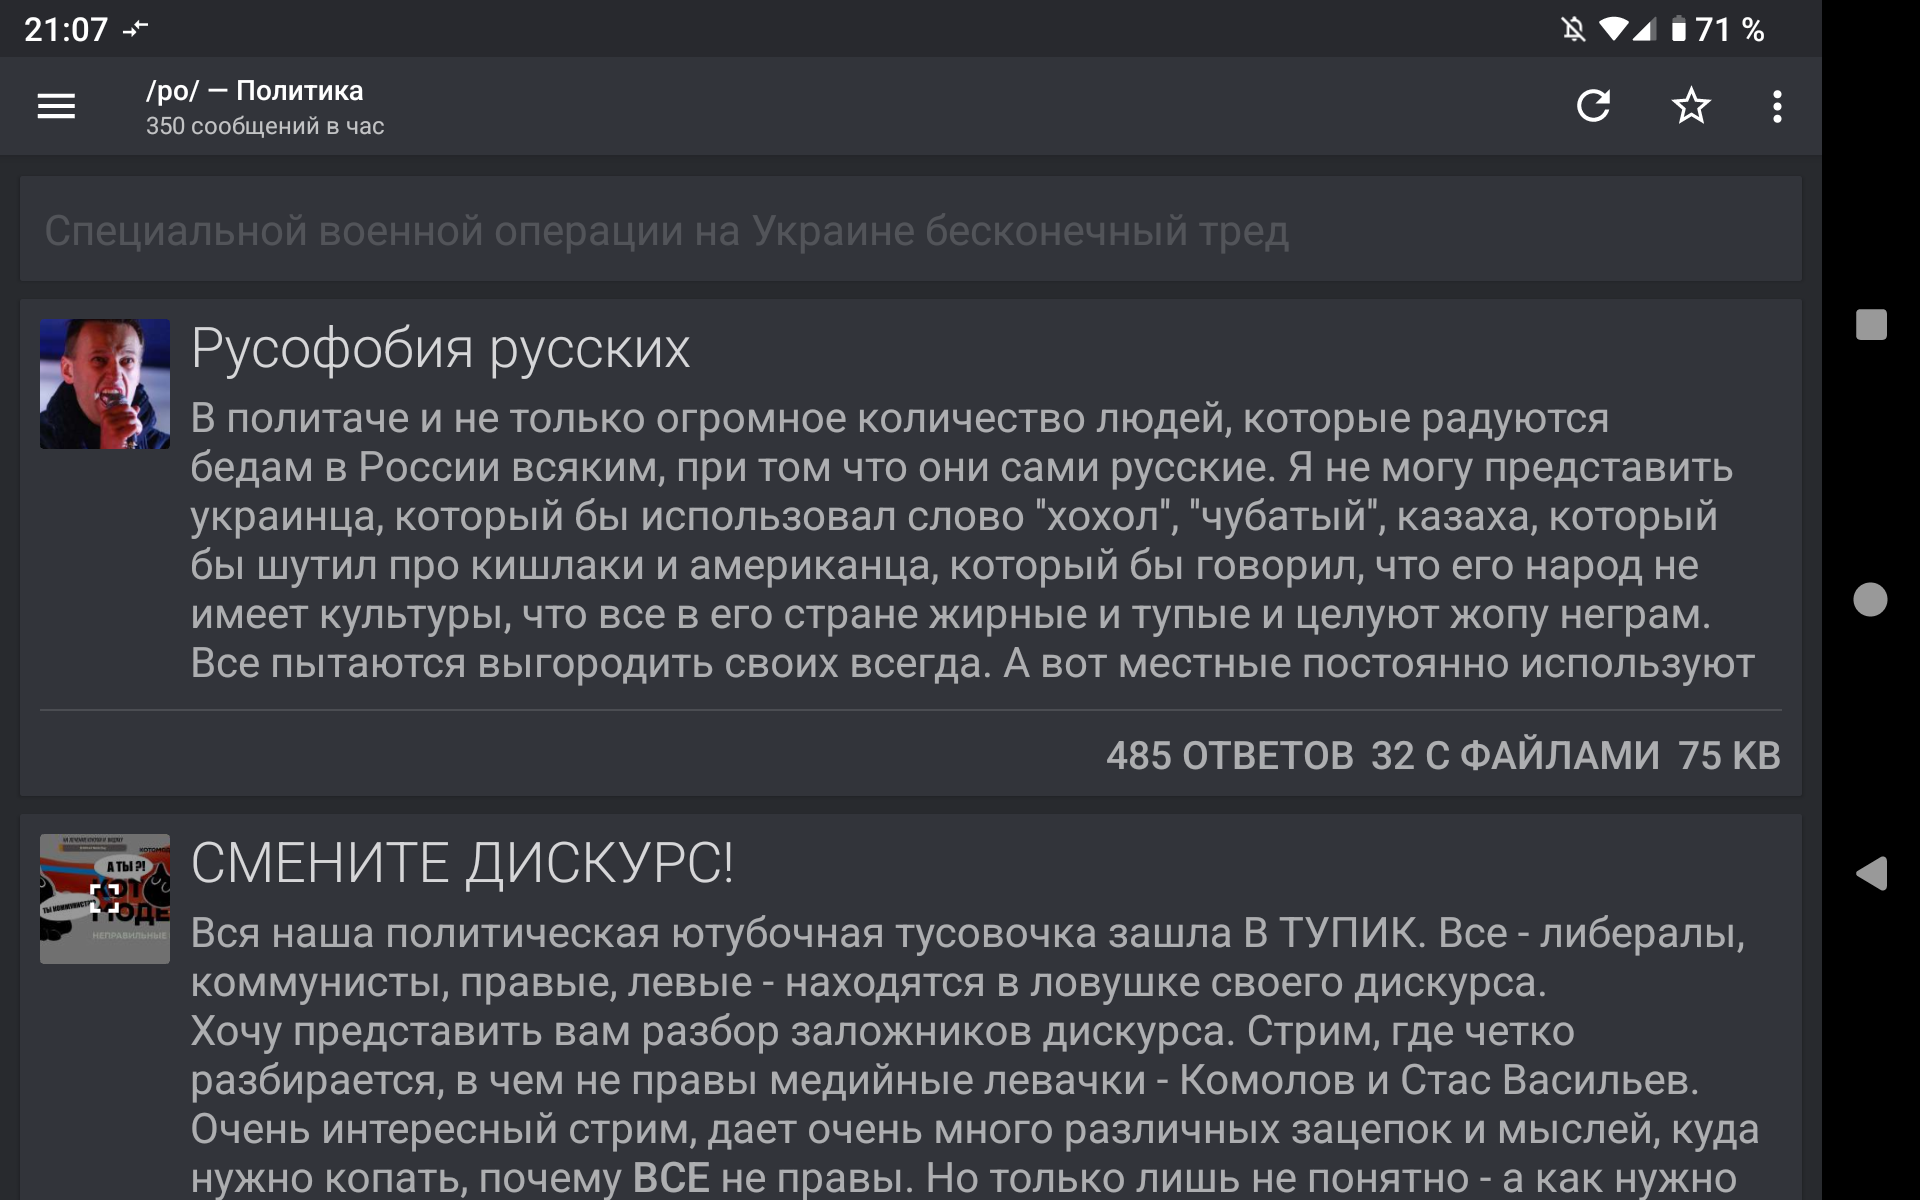The width and height of the screenshot is (1920, 1200).
Task: Tap the Wi-Fi signal status icon
Action: (x=1612, y=29)
